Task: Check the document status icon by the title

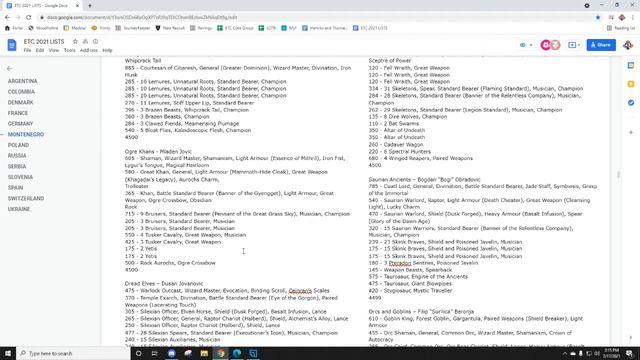Action: 96,41
